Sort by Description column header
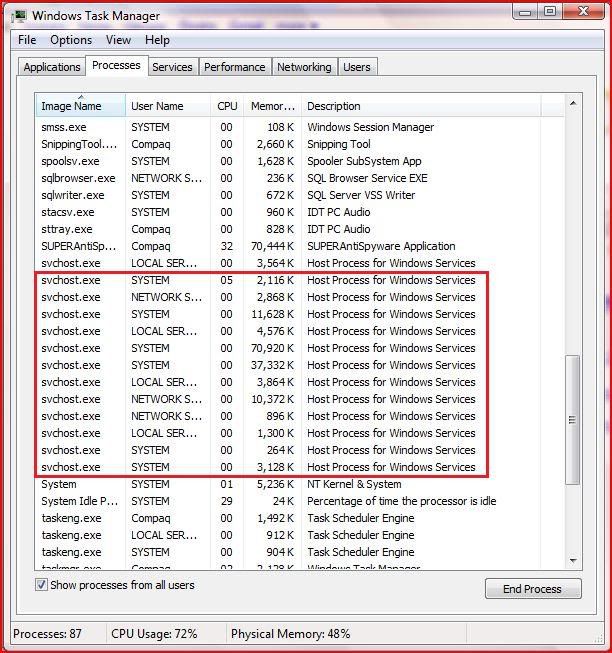The height and width of the screenshot is (653, 612). pyautogui.click(x=421, y=106)
